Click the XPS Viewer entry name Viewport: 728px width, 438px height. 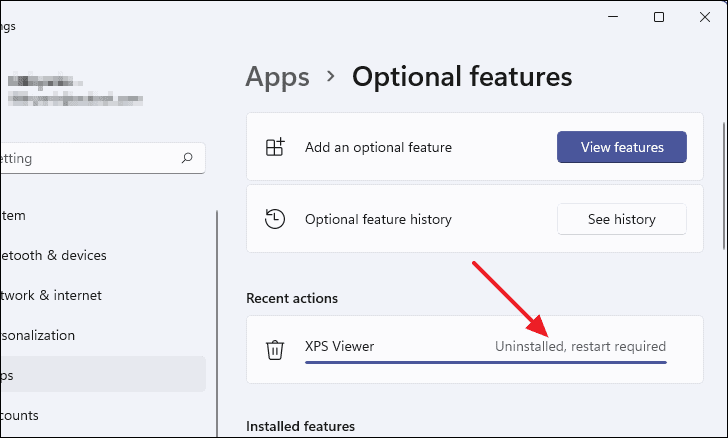339,346
